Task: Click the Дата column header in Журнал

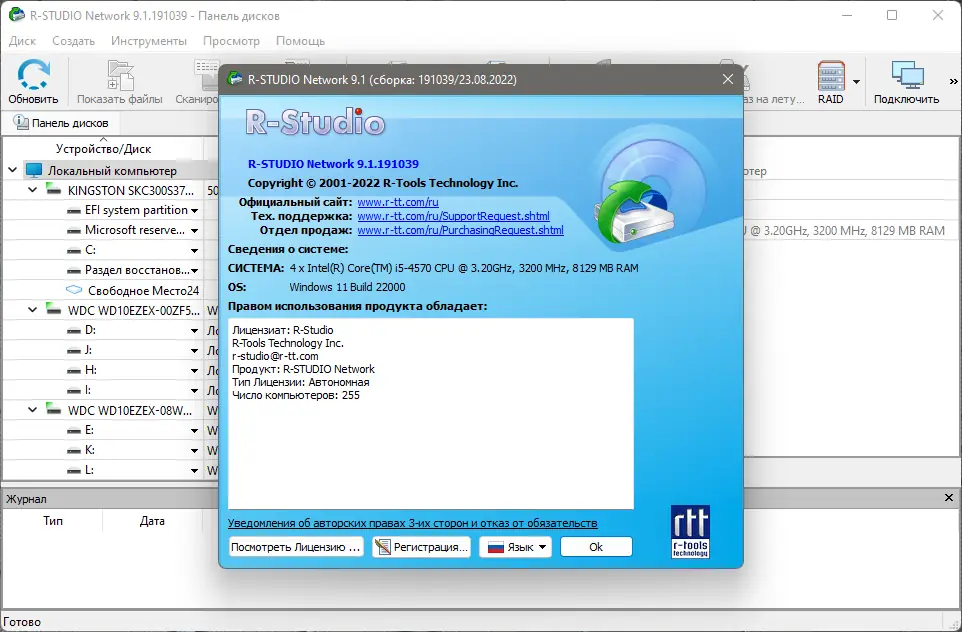Action: (152, 521)
